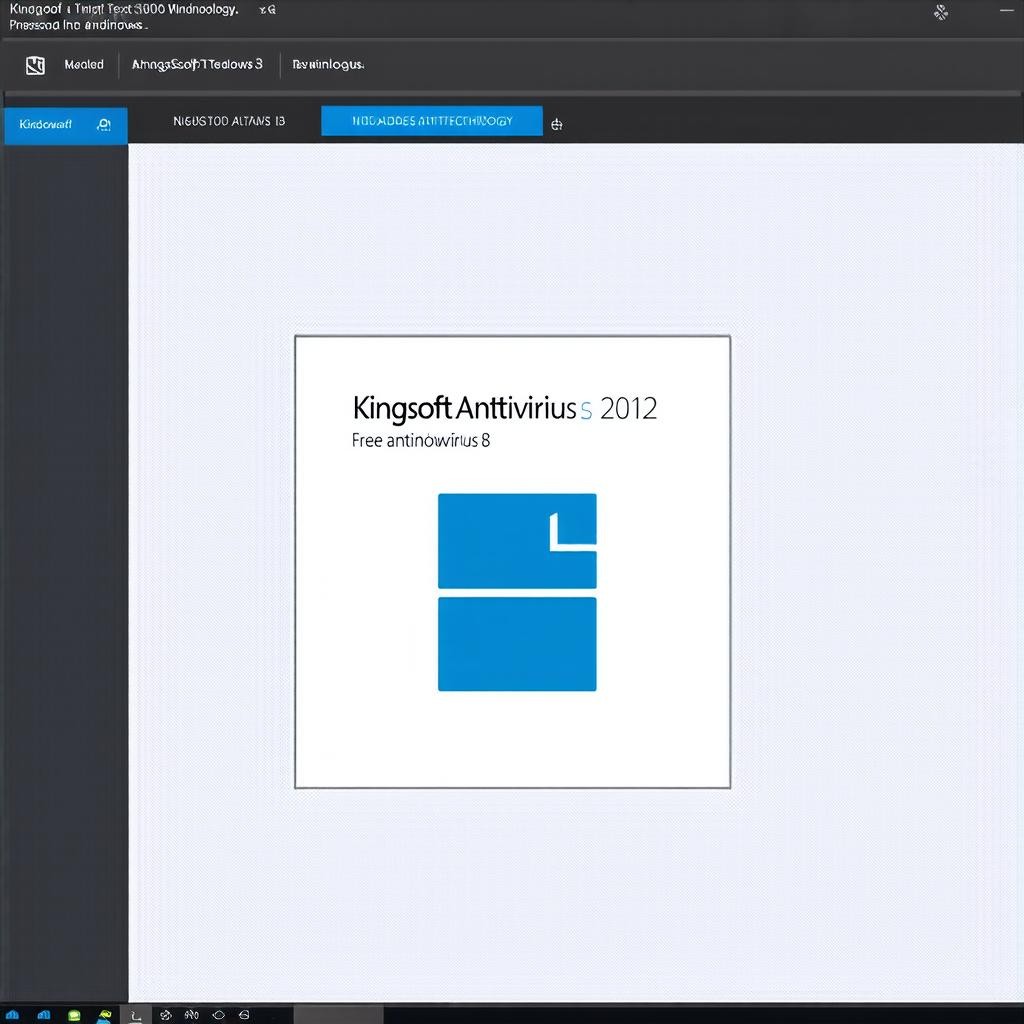
Task: Click the square icon beside the Mealed label
Action: pyautogui.click(x=36, y=66)
